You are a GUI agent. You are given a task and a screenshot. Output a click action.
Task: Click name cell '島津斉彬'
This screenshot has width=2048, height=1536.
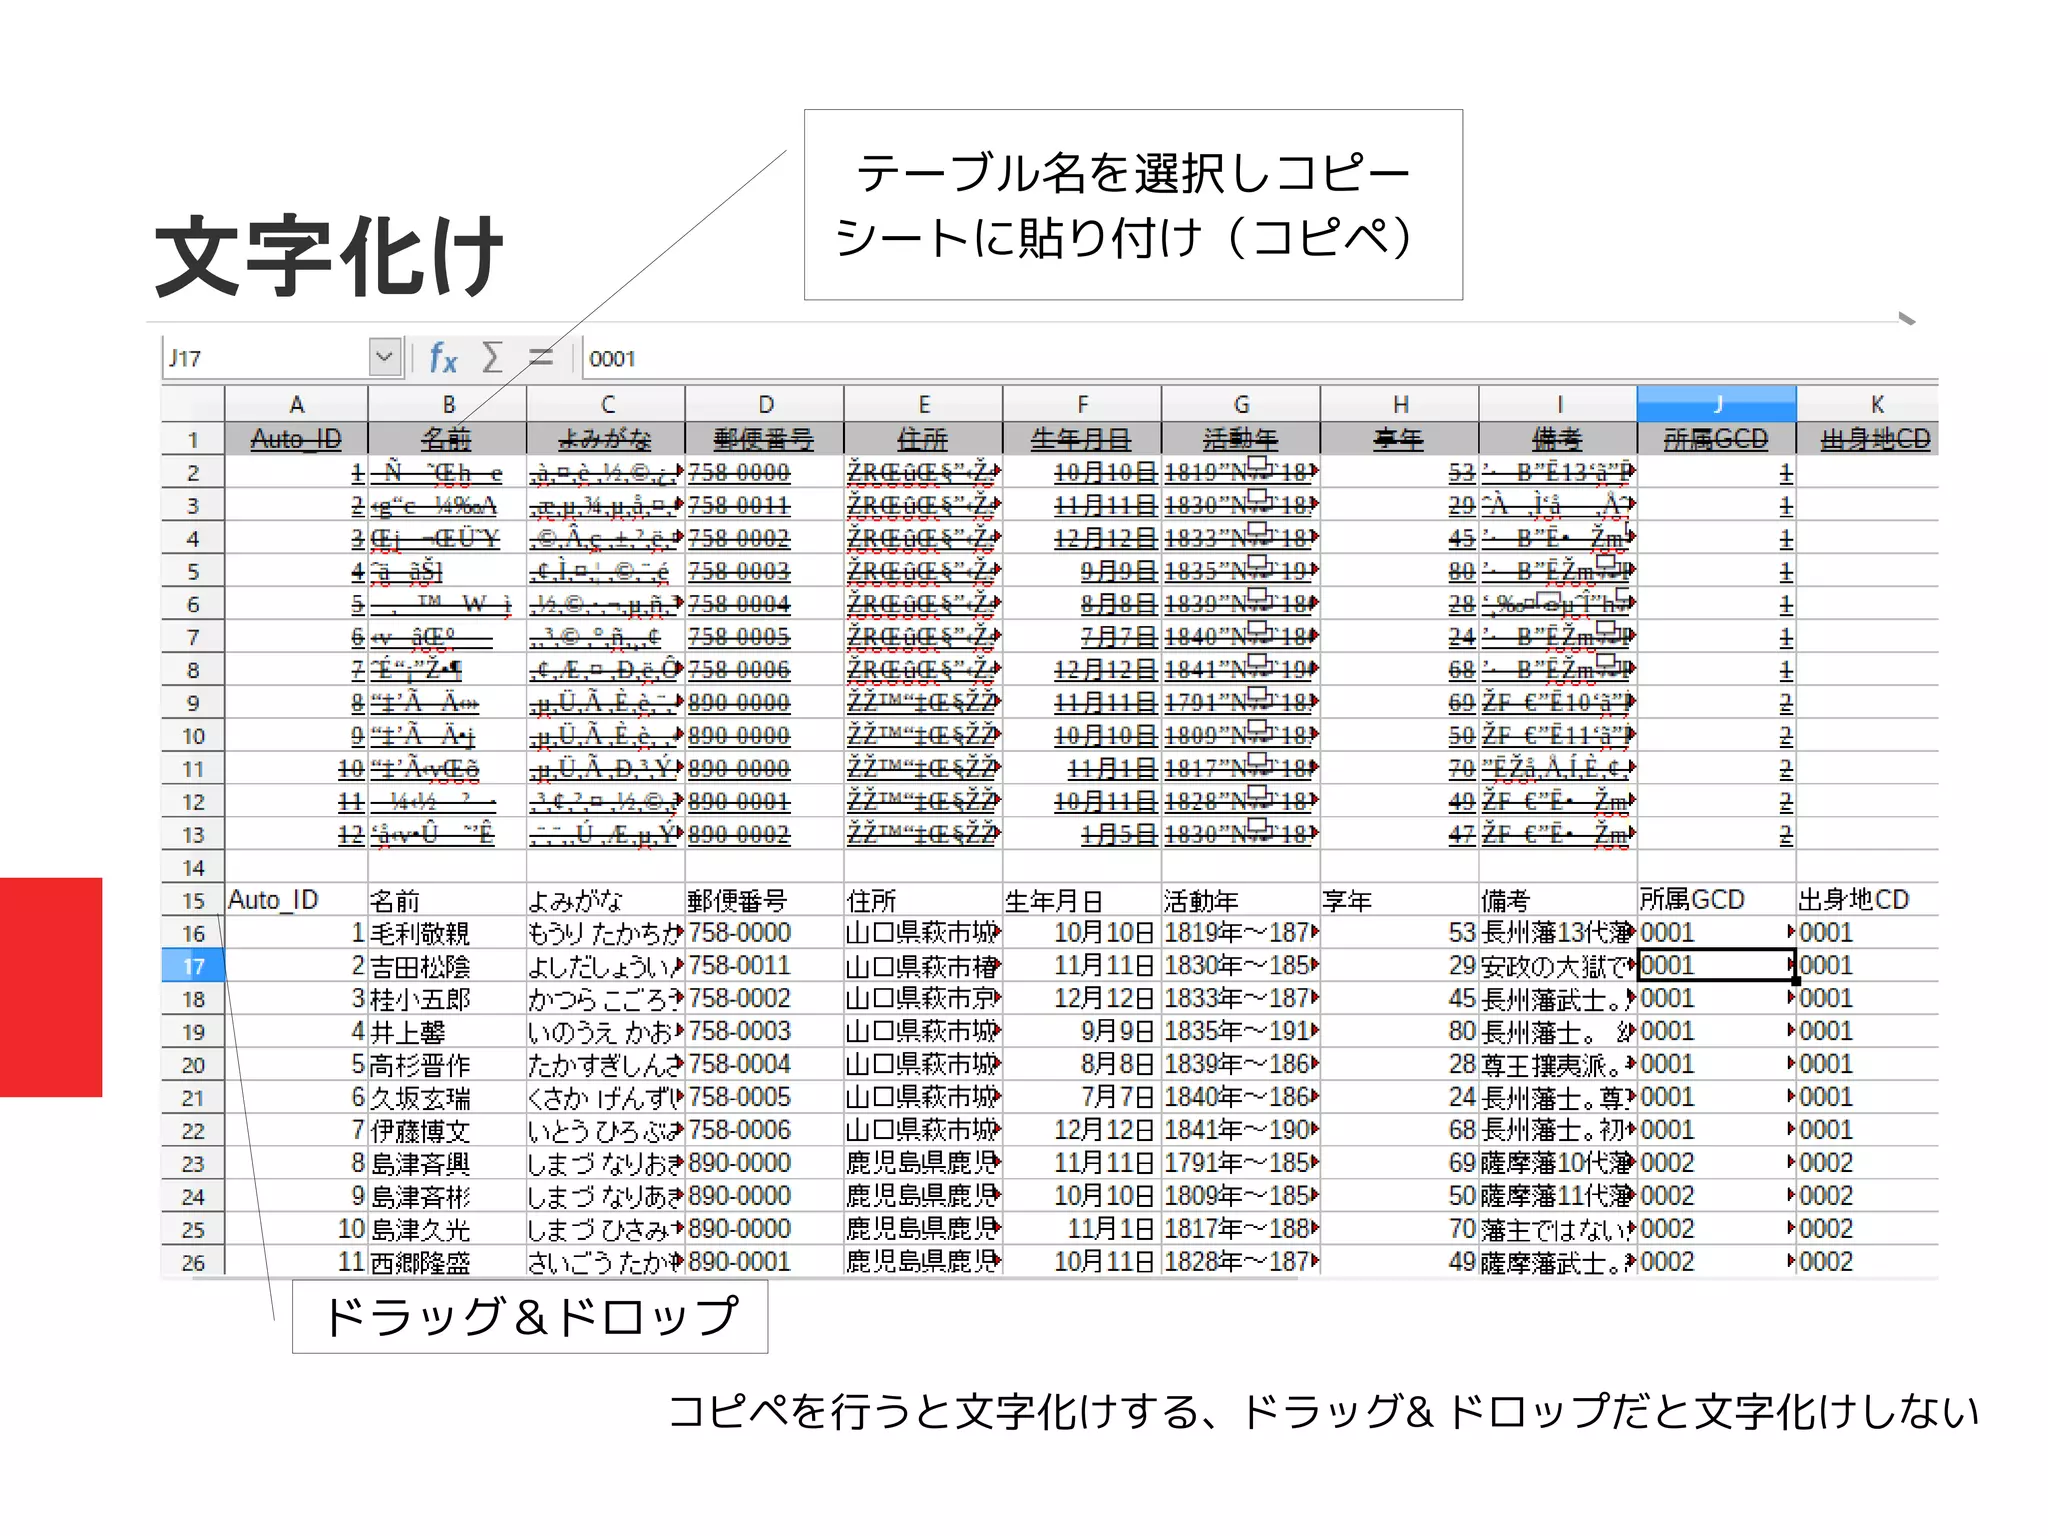click(x=447, y=1196)
